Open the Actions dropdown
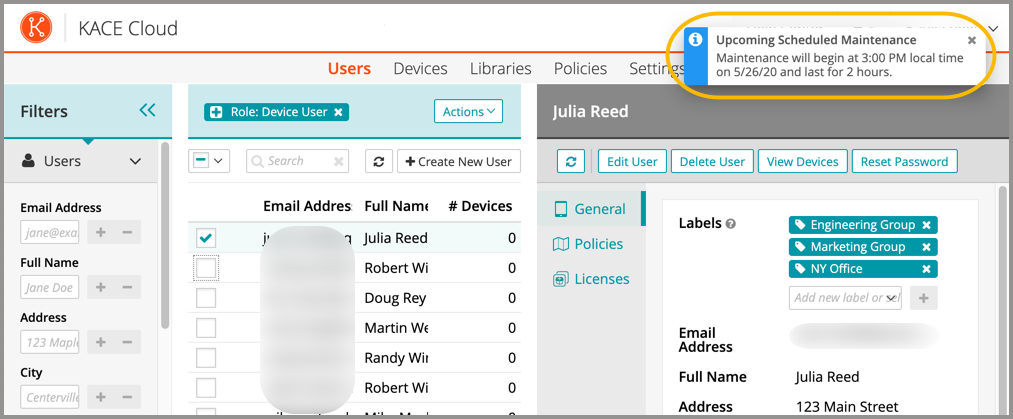This screenshot has width=1013, height=419. pyautogui.click(x=468, y=112)
